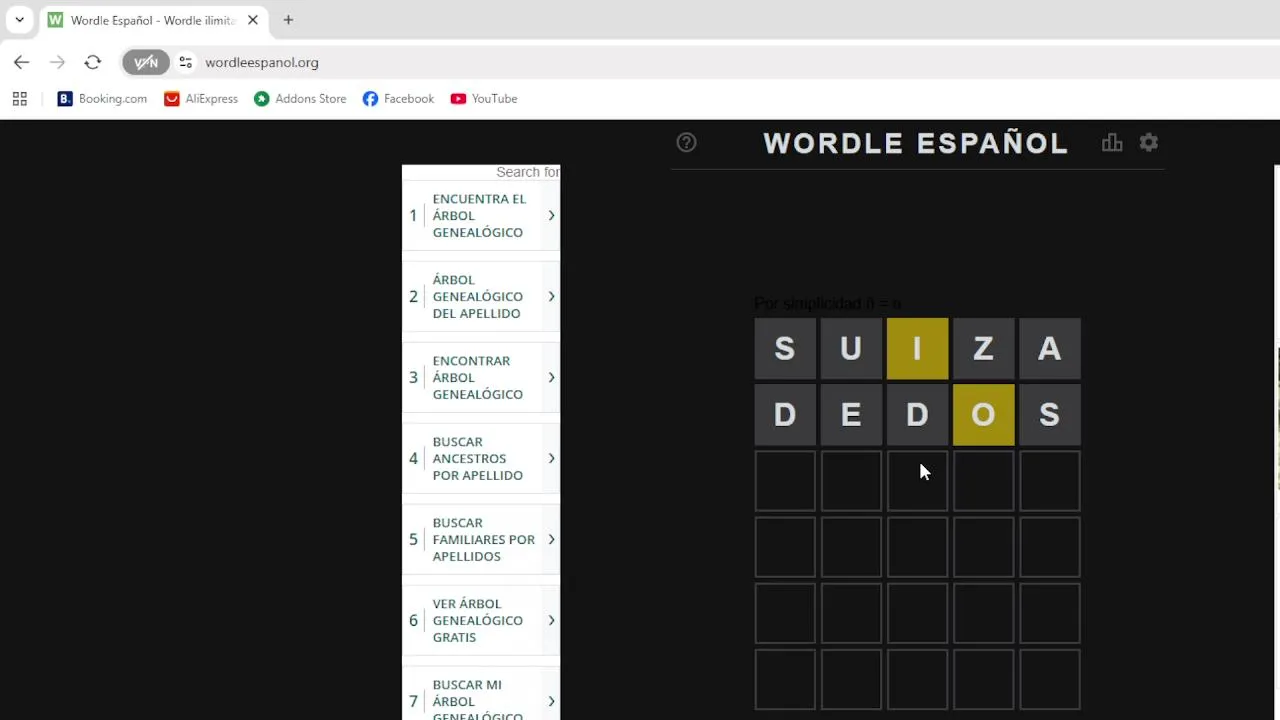This screenshot has width=1280, height=720.
Task: Click chevron beside Árbol genealógico del apellido
Action: point(551,297)
